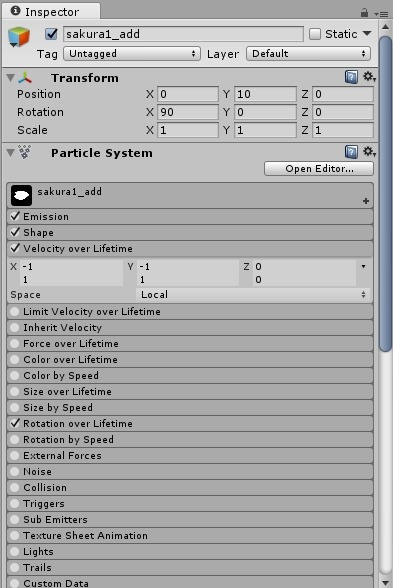Collapse the Transform component foldout
The width and height of the screenshot is (393, 588).
[10, 78]
